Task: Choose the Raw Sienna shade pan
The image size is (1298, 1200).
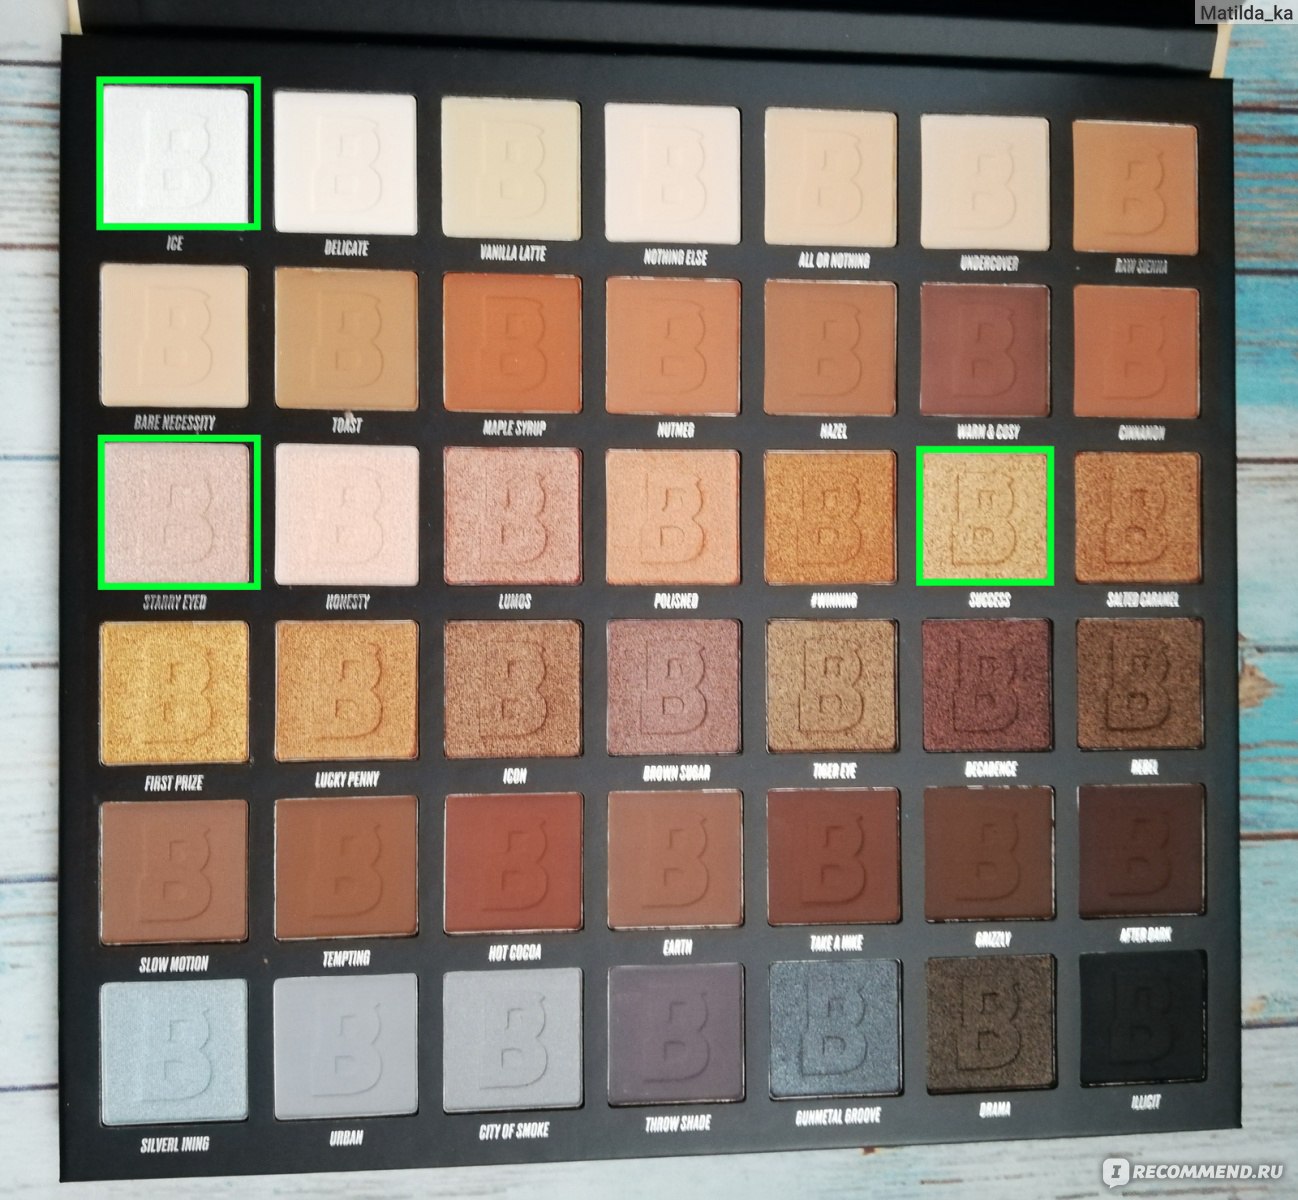Action: click(1135, 187)
